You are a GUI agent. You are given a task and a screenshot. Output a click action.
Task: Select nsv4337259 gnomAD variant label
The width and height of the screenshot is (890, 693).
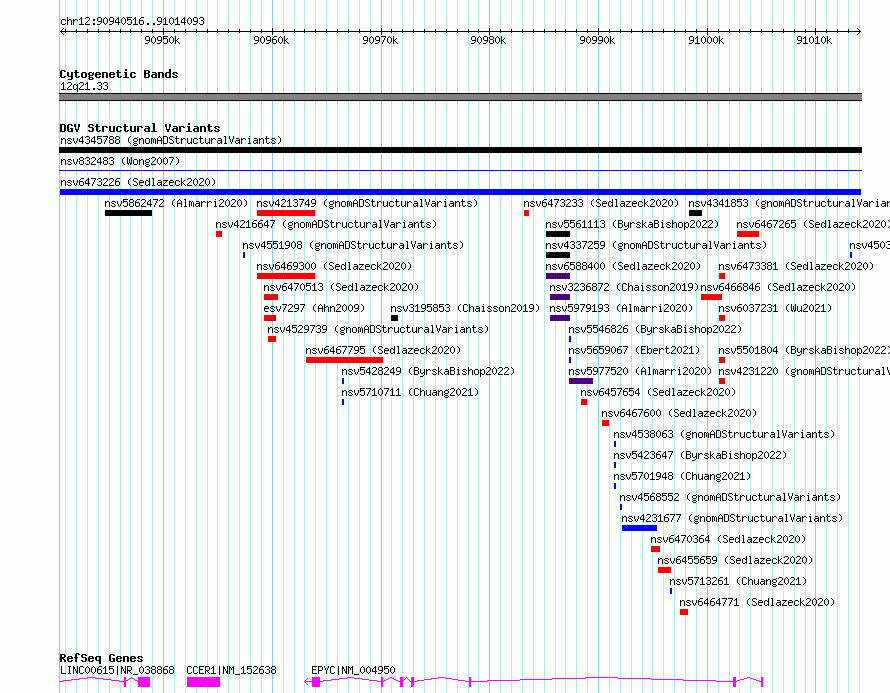656,245
